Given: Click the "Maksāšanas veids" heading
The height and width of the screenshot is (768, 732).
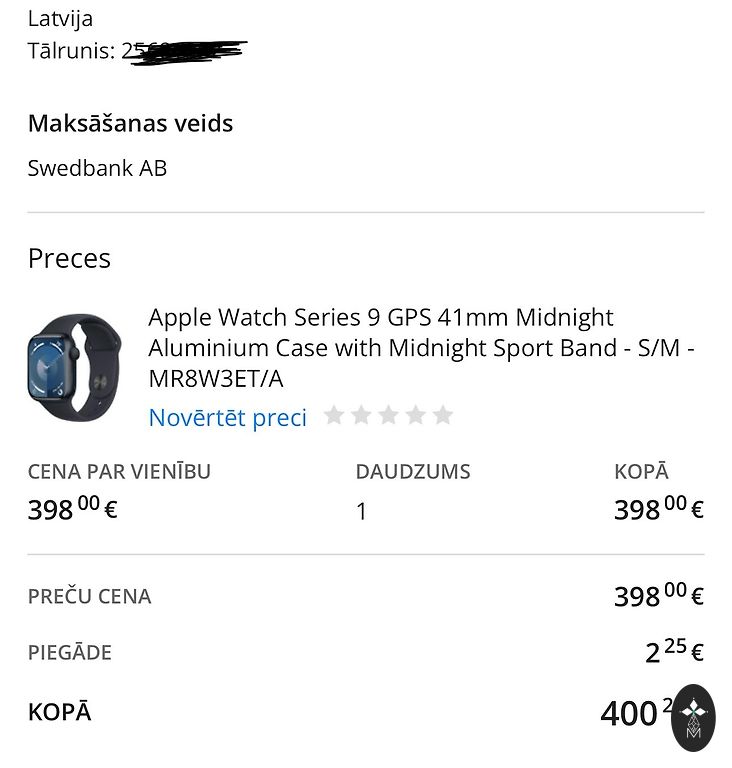Looking at the screenshot, I should [130, 124].
